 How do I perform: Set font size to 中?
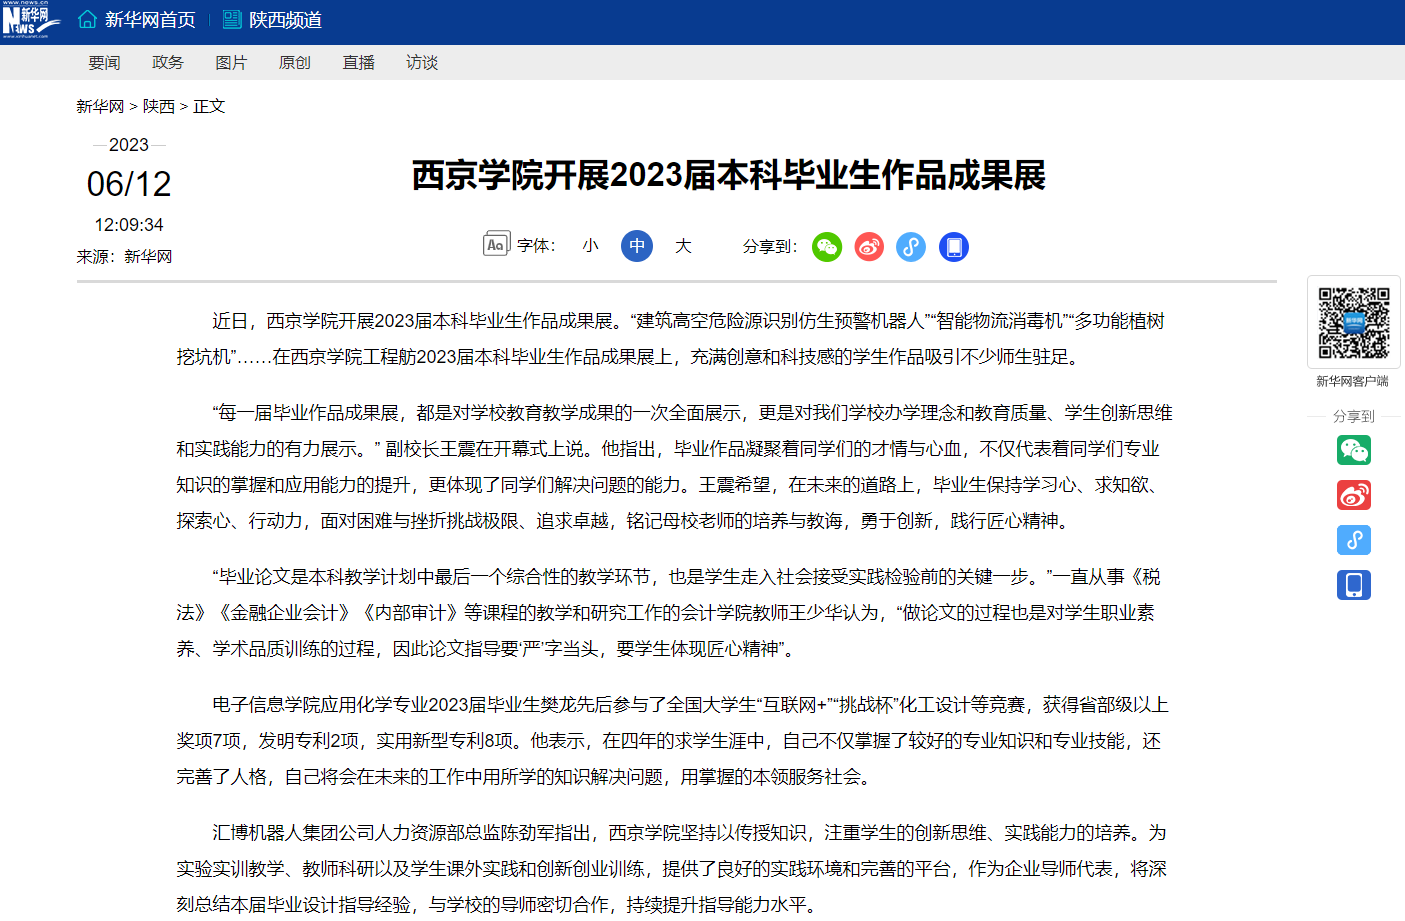click(x=637, y=246)
